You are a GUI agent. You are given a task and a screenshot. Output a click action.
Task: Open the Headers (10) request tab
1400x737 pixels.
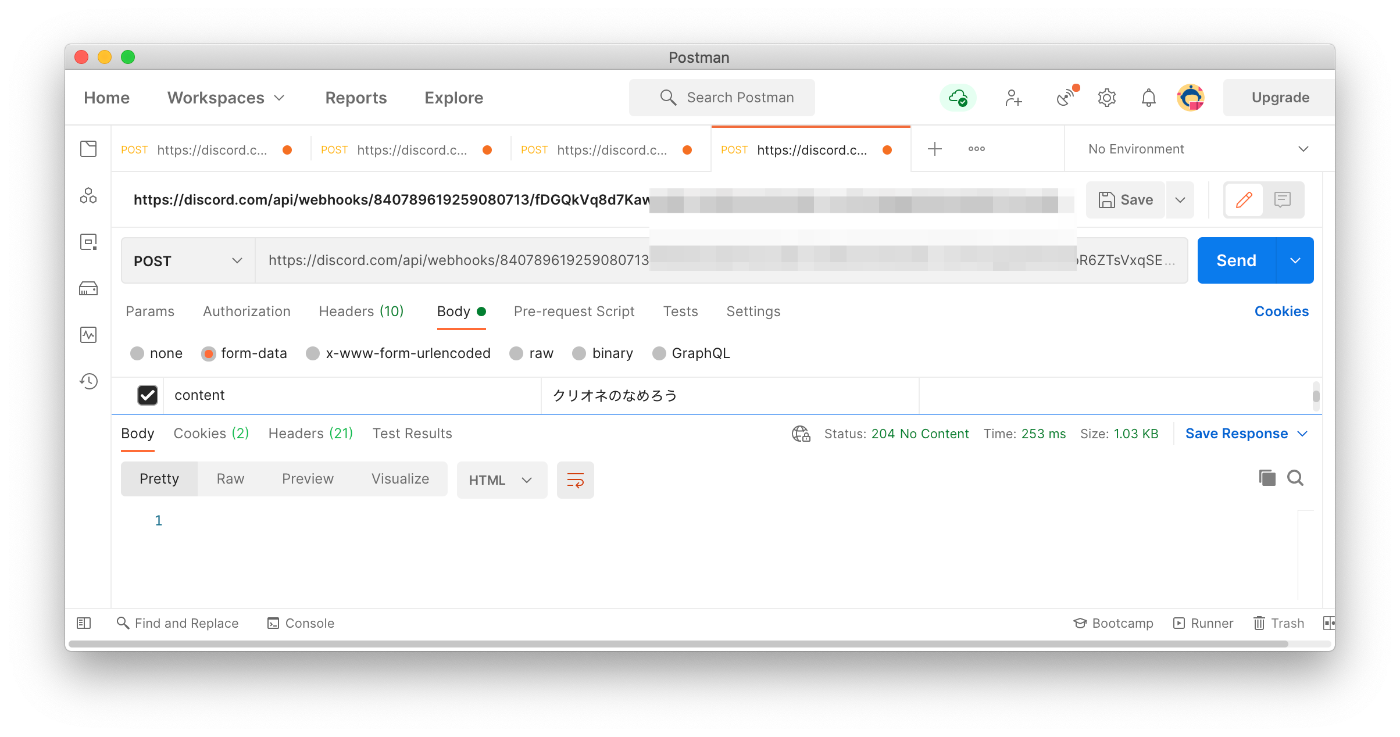point(361,311)
